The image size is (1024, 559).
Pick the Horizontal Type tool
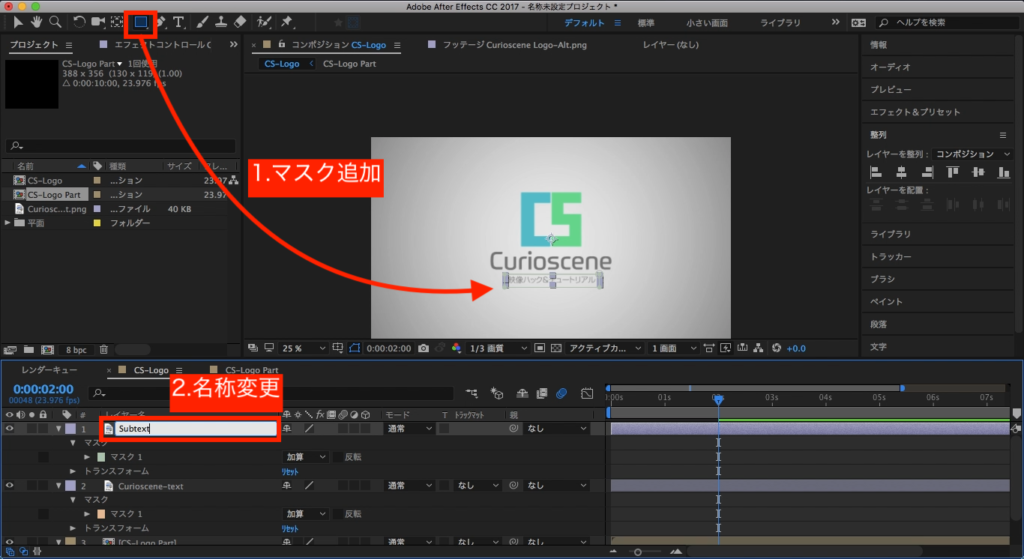(x=179, y=21)
